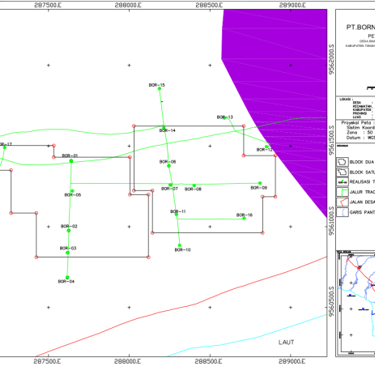This screenshot has width=375, height=366.
Task: Click the BOR-15 label text
Action: [157, 85]
